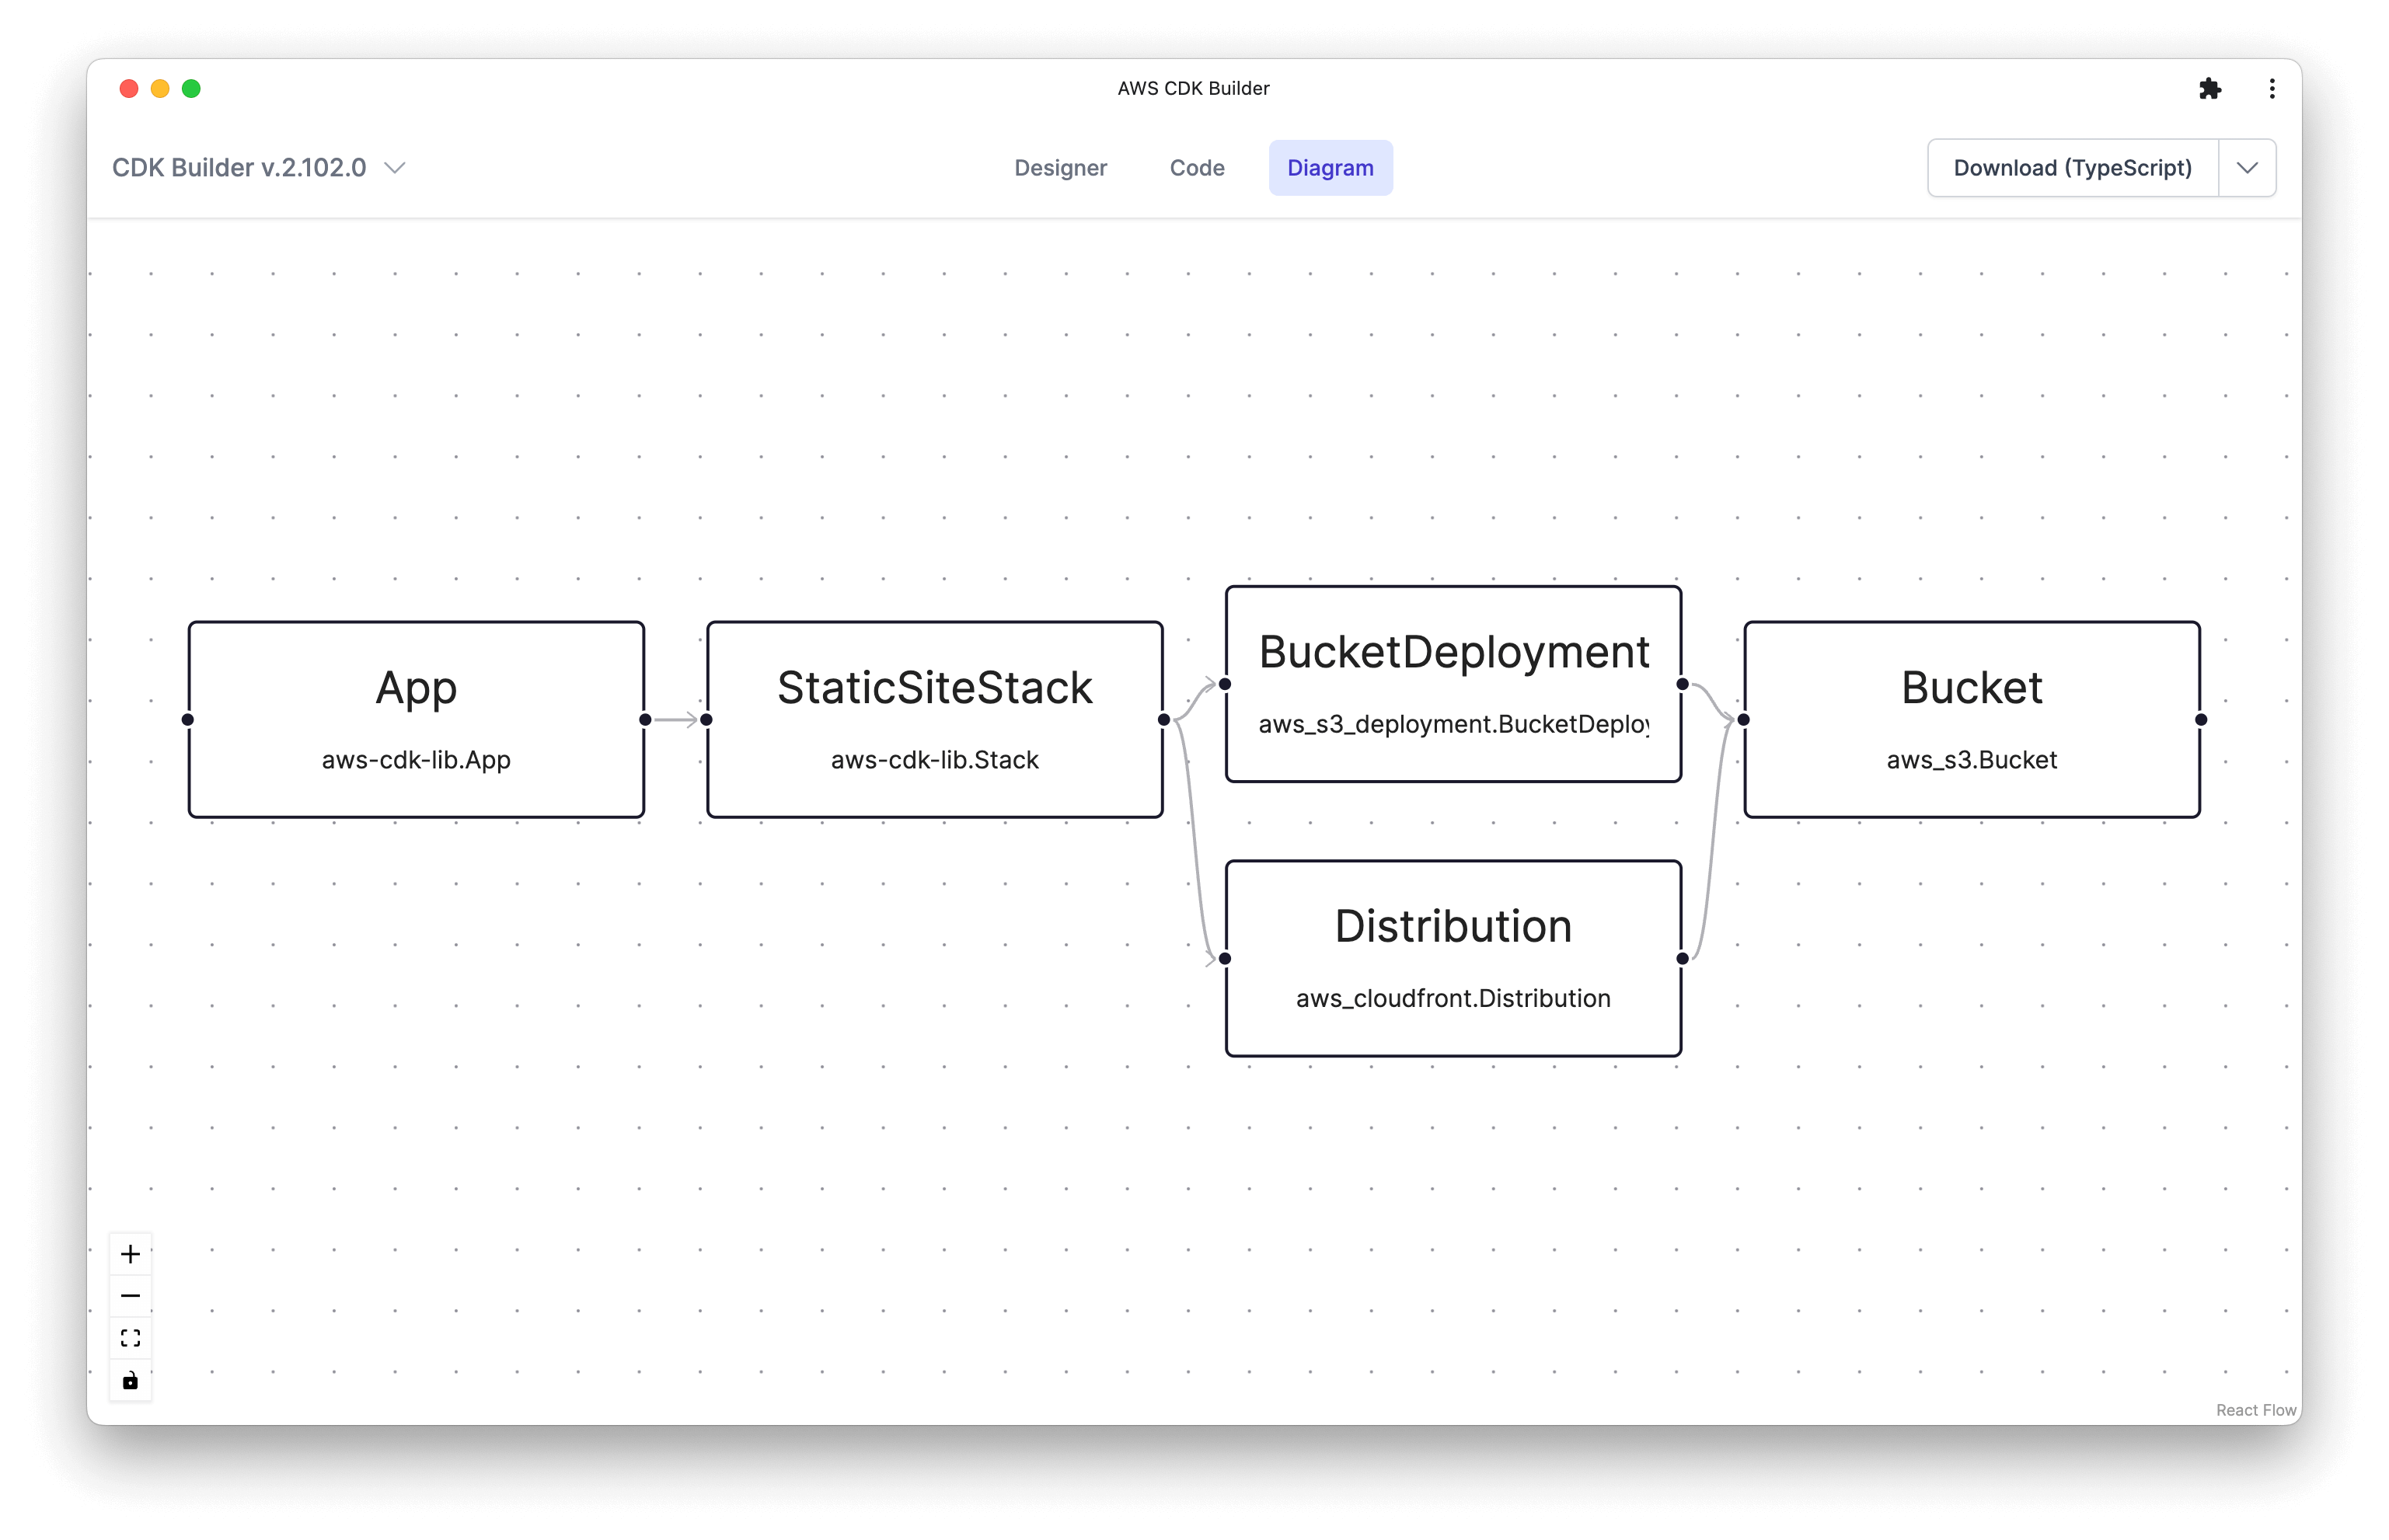Select the StaticSiteStack node

[934, 720]
